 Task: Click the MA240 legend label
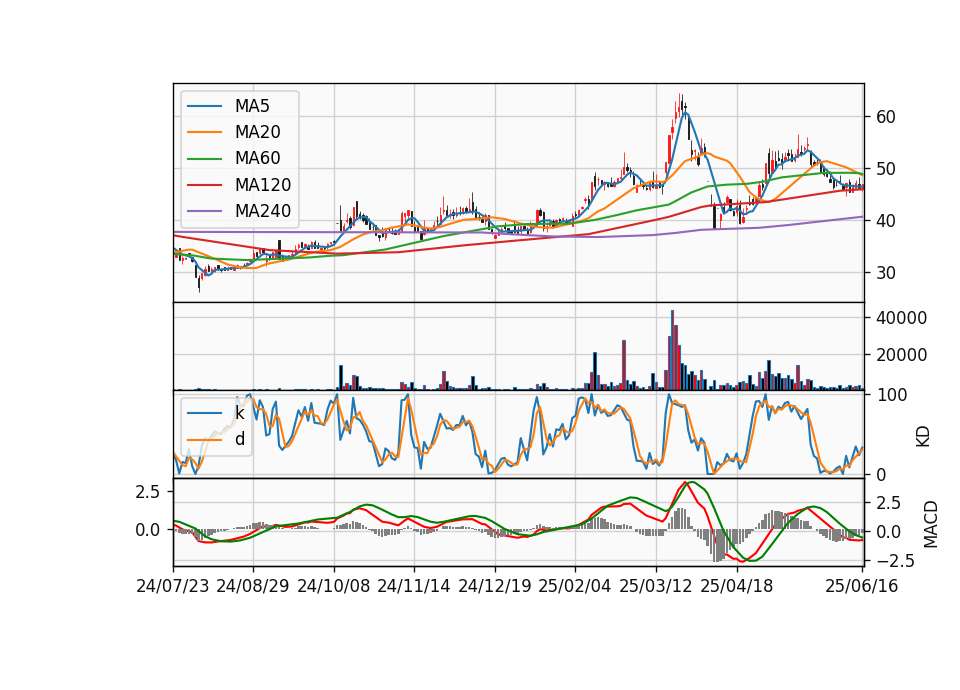tap(263, 211)
